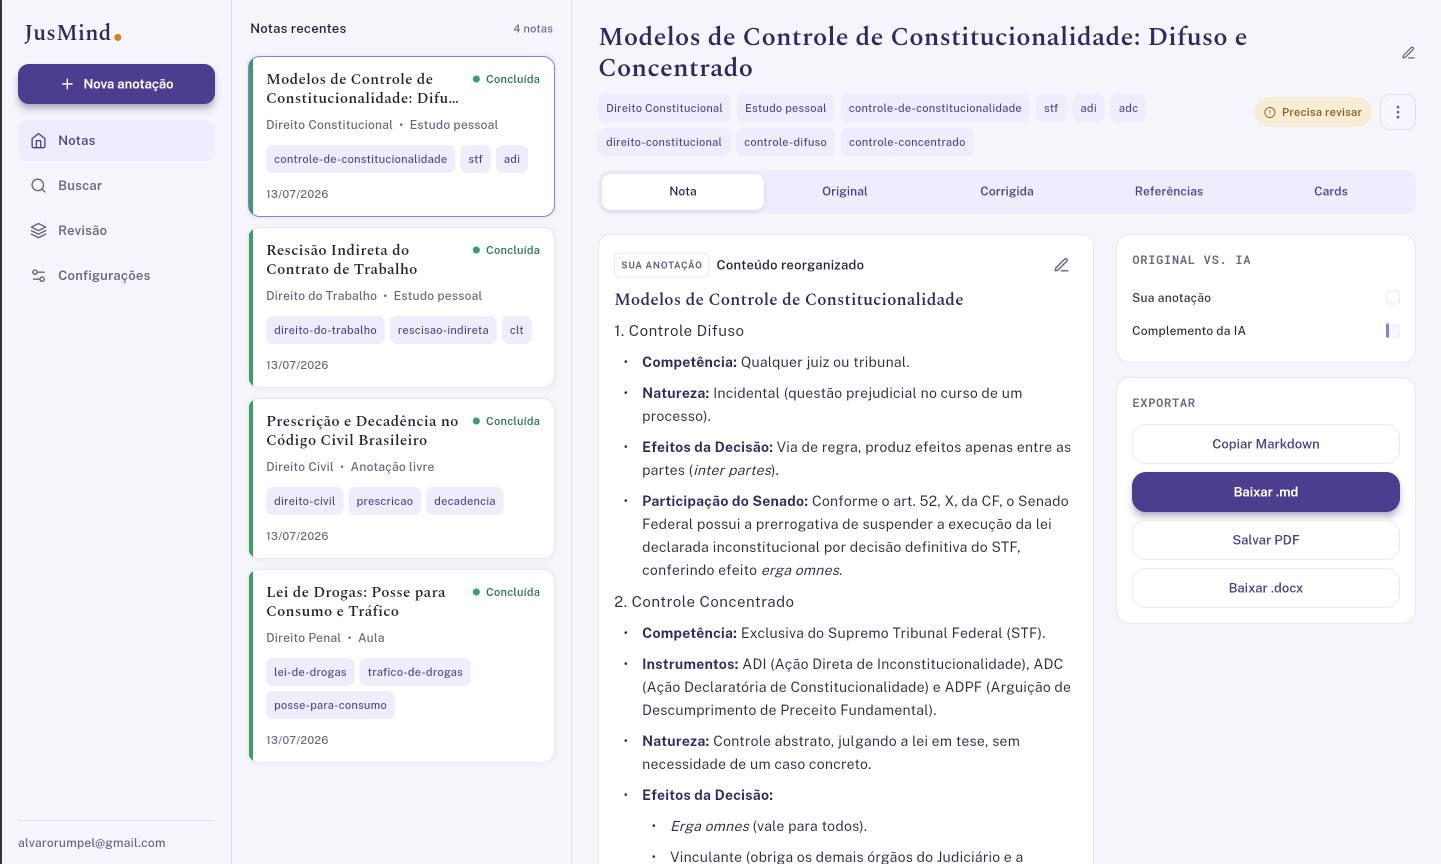Switch to the Referências tab
The image size is (1441, 864).
click(1169, 192)
